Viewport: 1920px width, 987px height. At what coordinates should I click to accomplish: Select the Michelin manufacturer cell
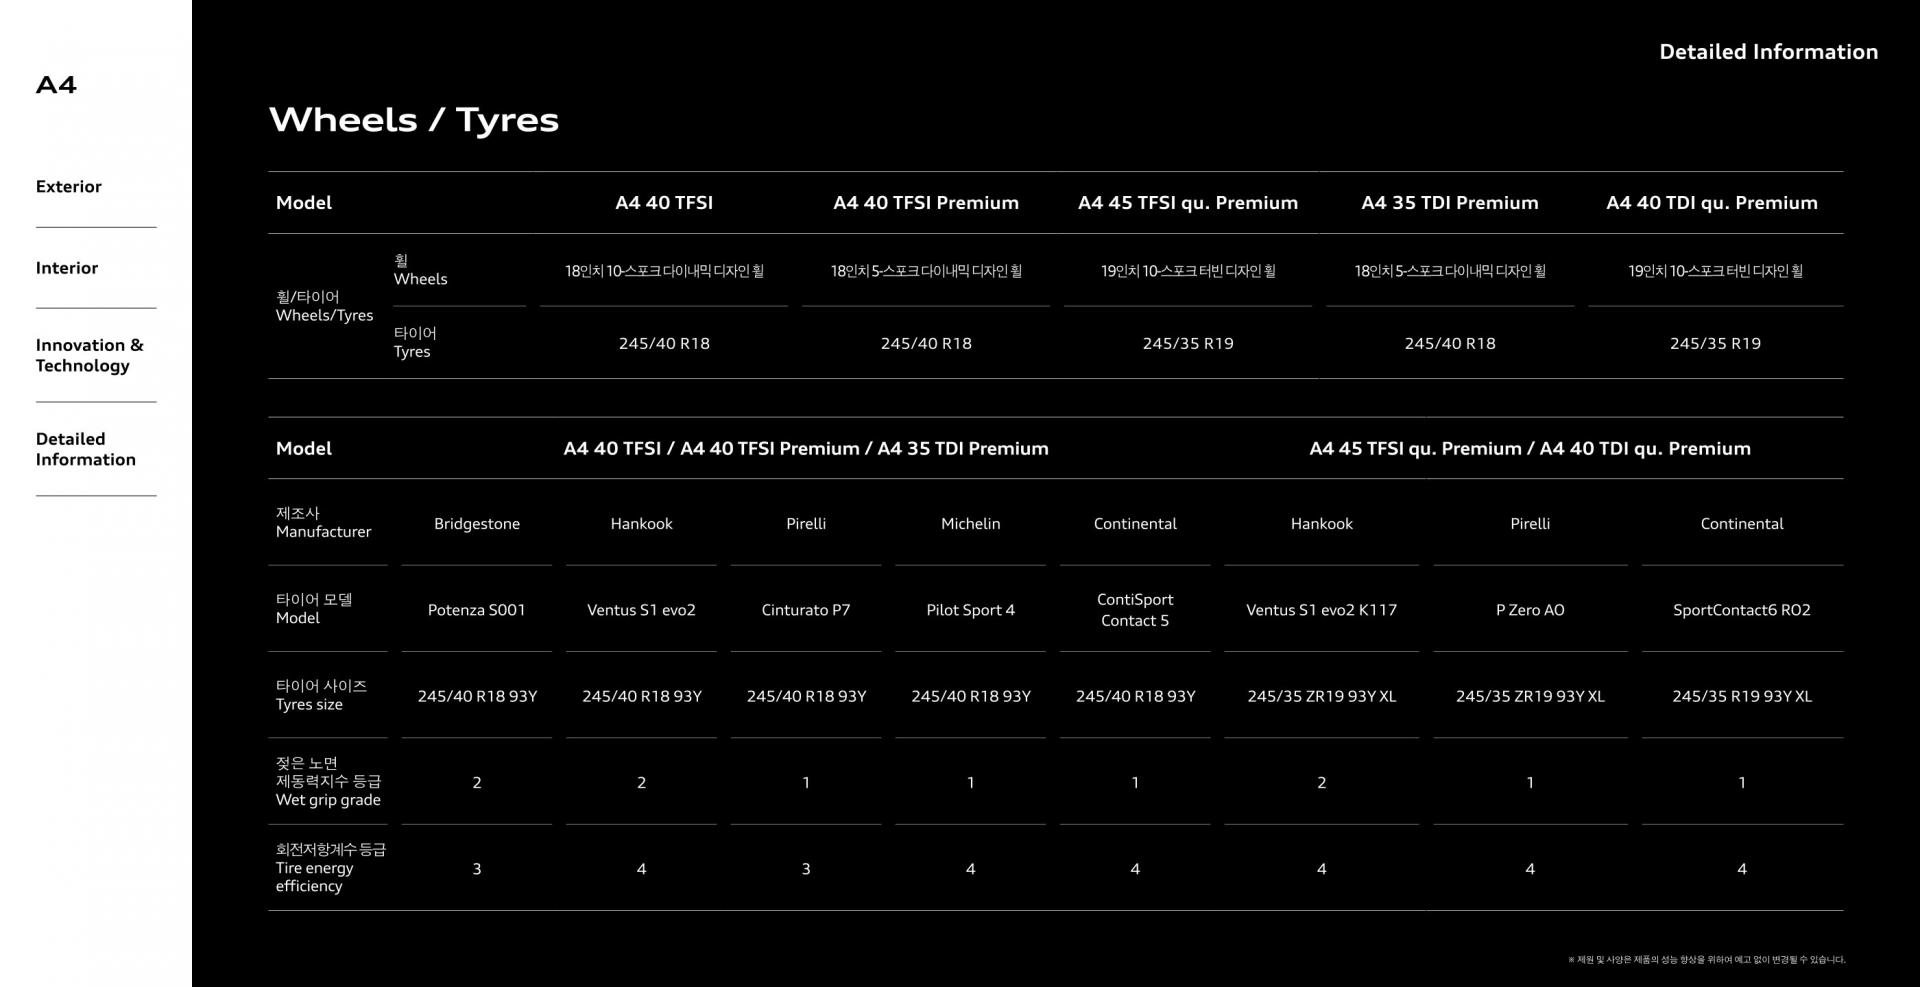click(x=970, y=524)
